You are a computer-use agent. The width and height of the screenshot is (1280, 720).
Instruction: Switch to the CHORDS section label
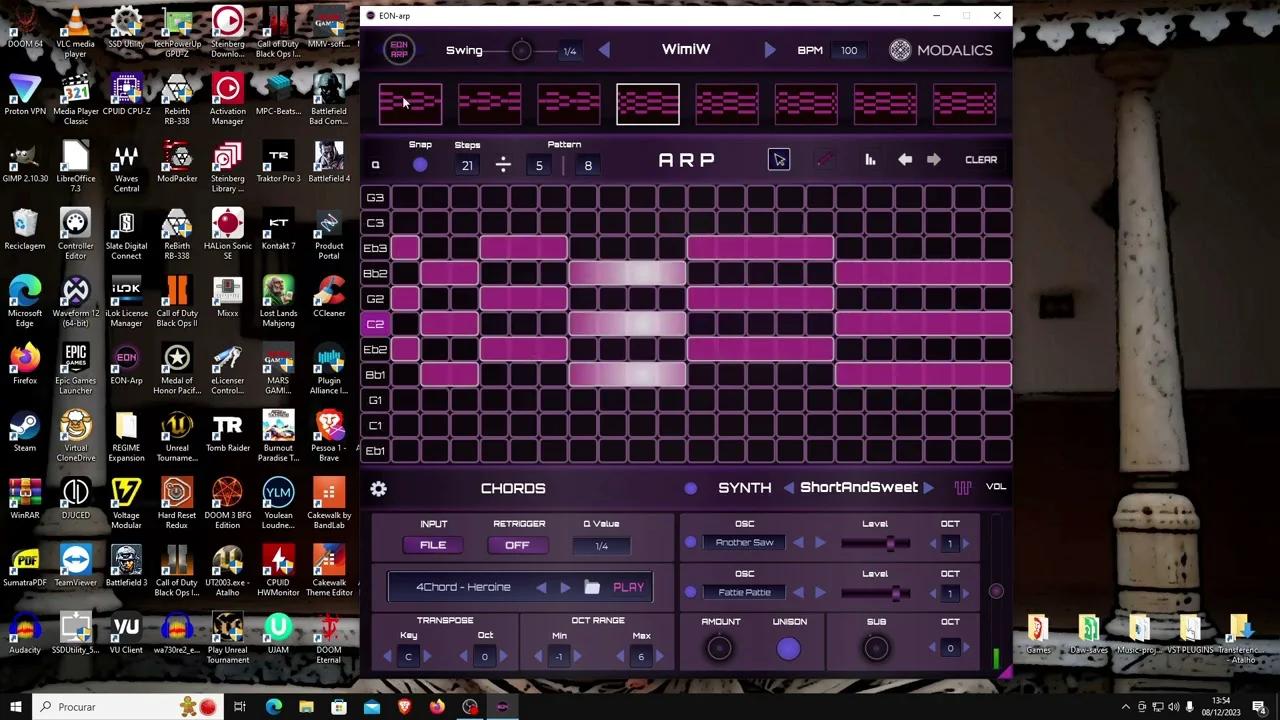513,488
